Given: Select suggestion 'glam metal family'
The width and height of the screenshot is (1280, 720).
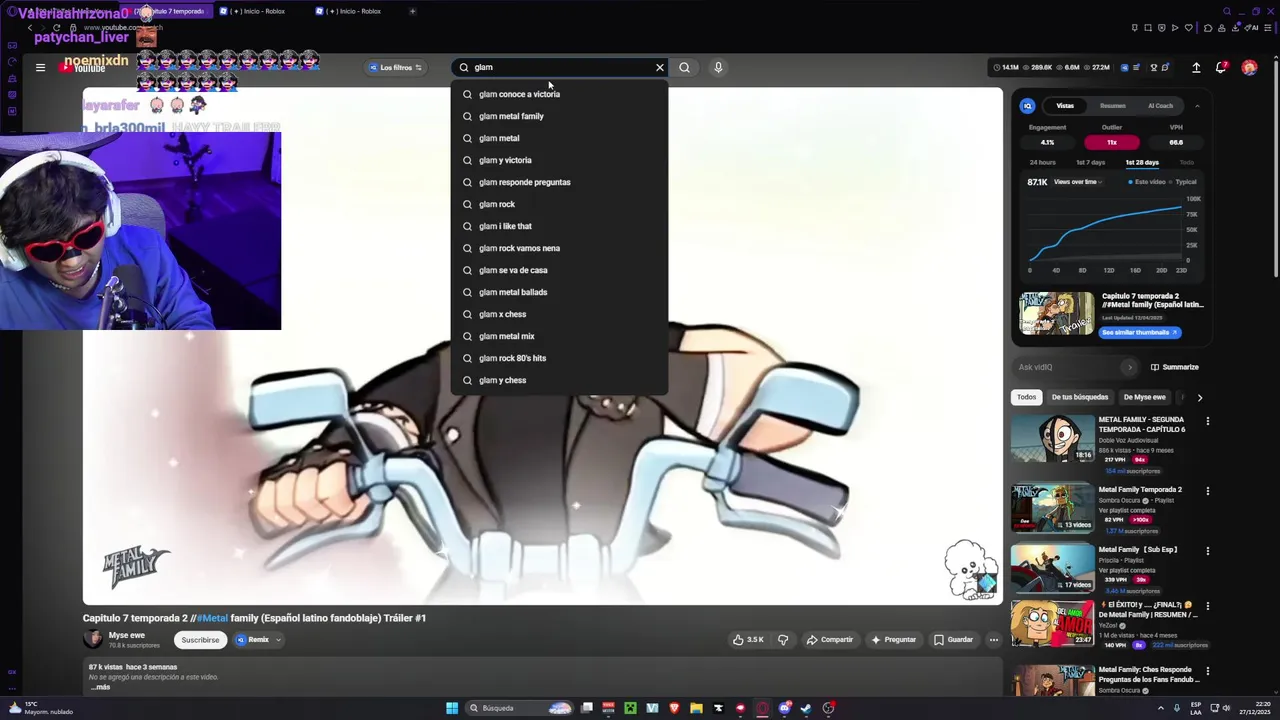Looking at the screenshot, I should click(559, 116).
